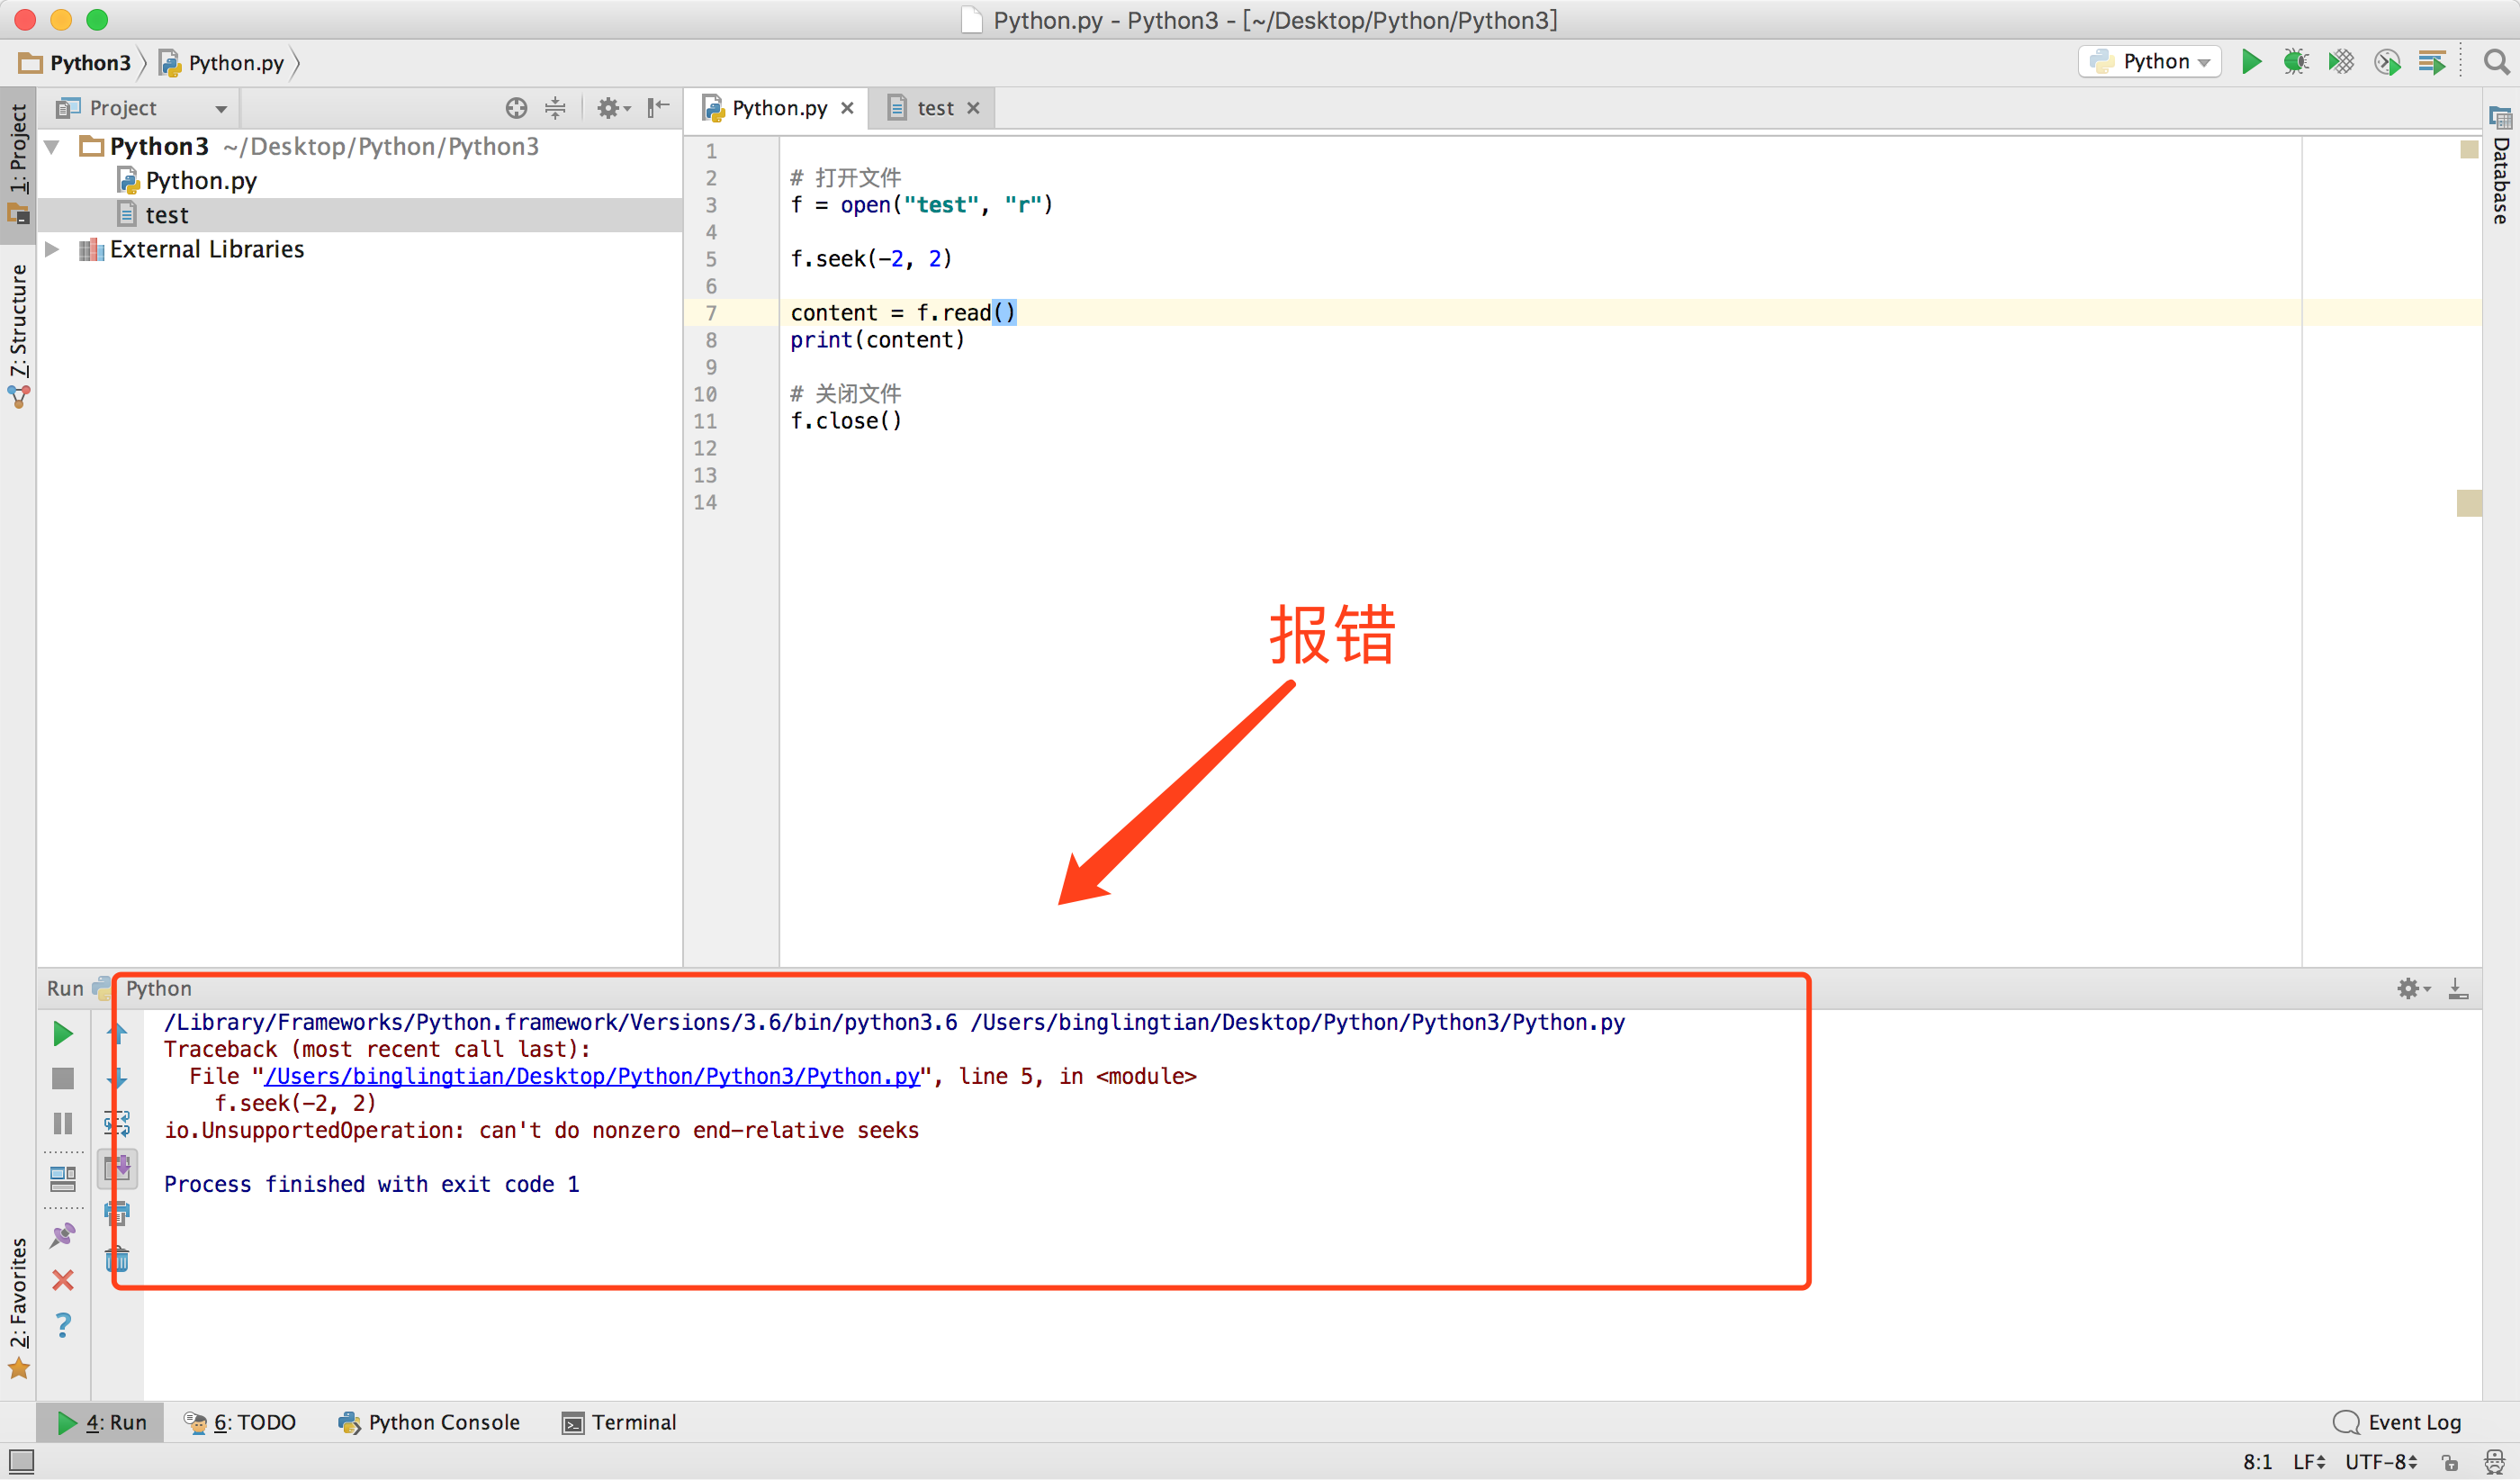The image size is (2520, 1480).
Task: Expand External Libraries node
Action: (53, 249)
